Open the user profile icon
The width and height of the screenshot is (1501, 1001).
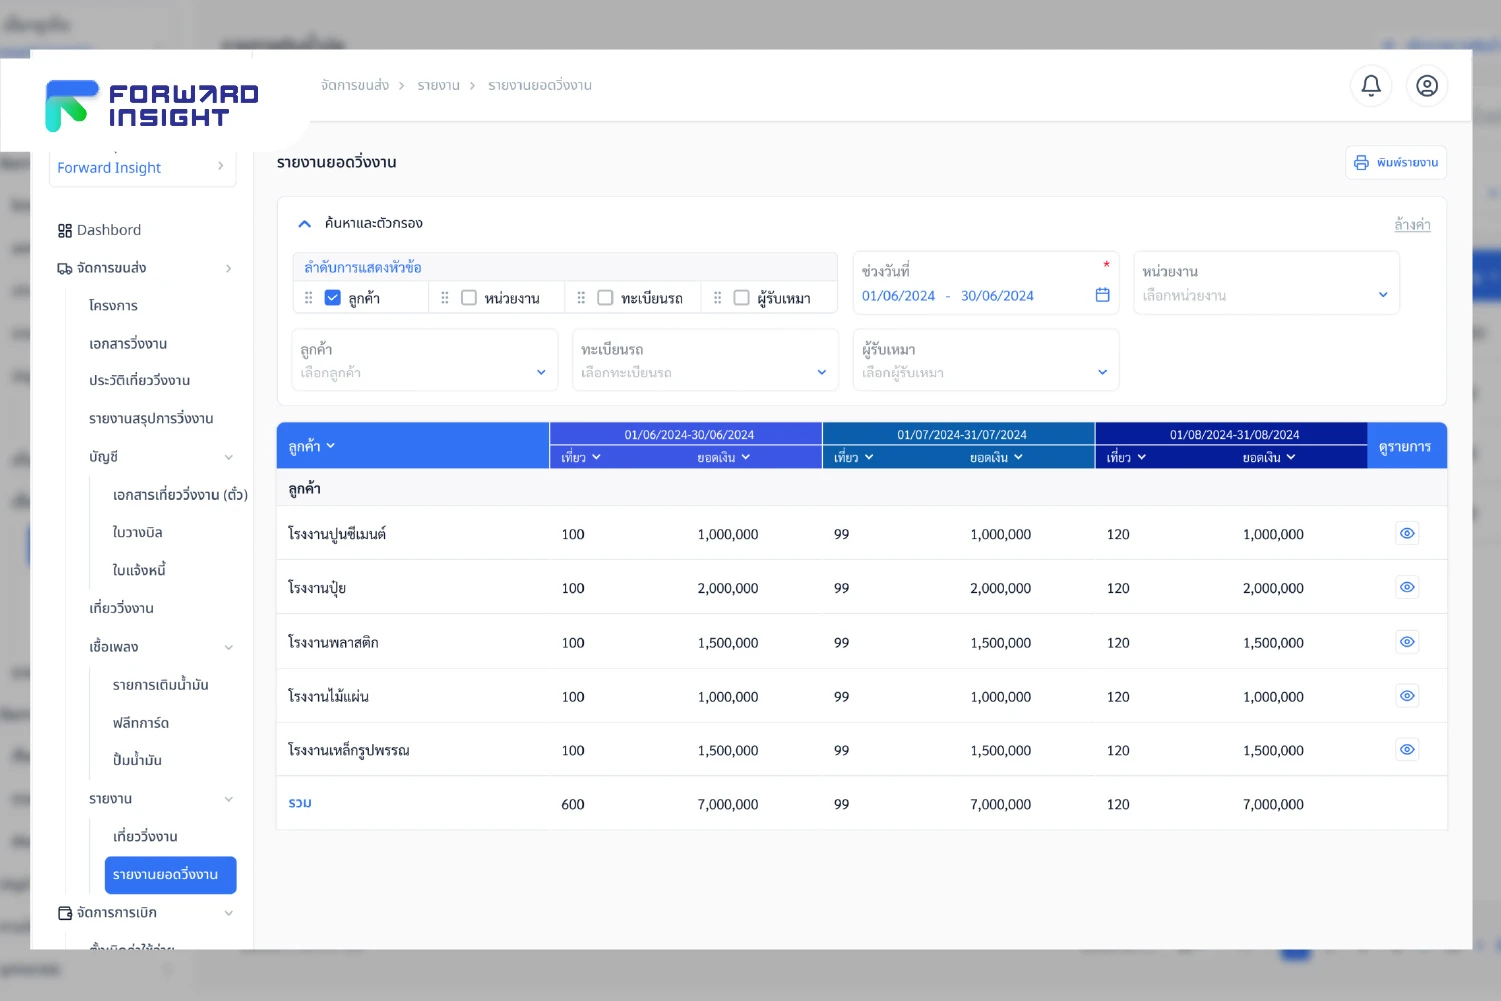click(1427, 86)
